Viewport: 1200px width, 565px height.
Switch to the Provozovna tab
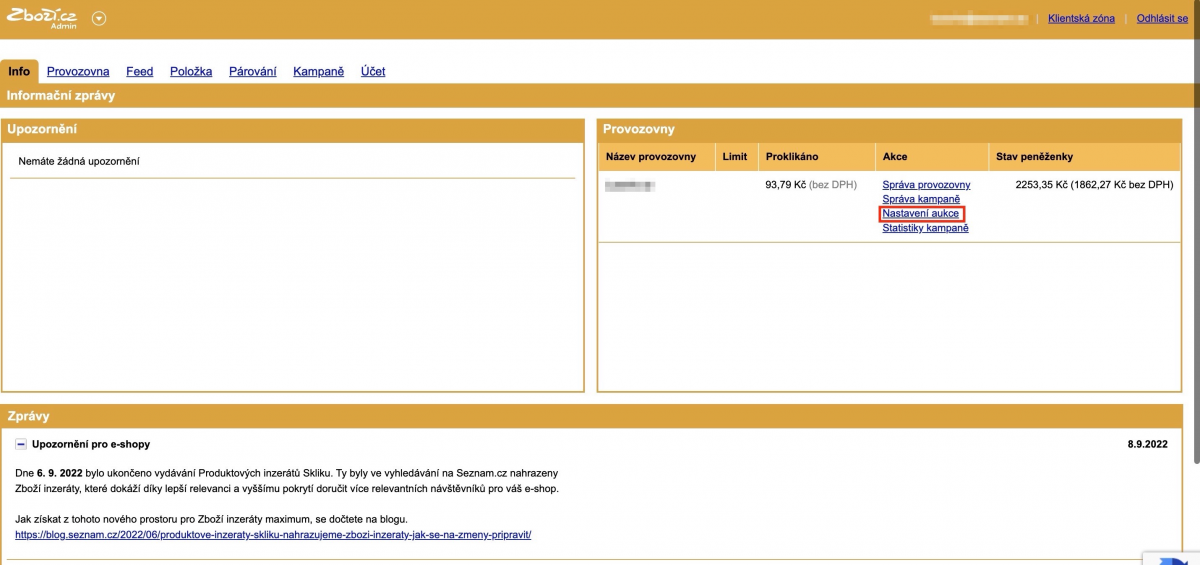[x=78, y=71]
